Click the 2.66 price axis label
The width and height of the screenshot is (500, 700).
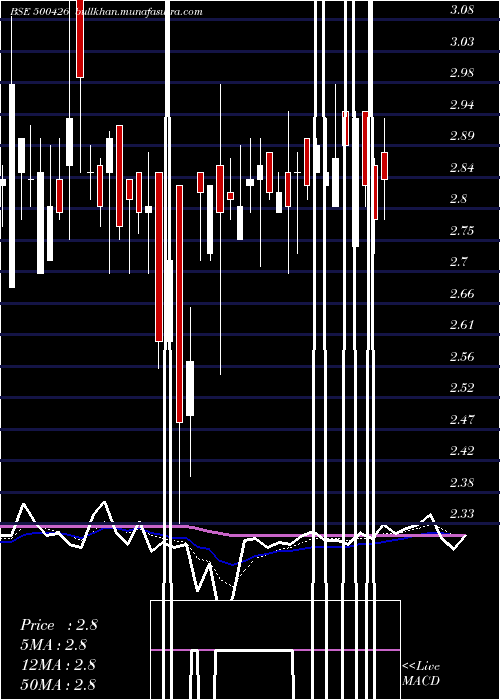[462, 293]
